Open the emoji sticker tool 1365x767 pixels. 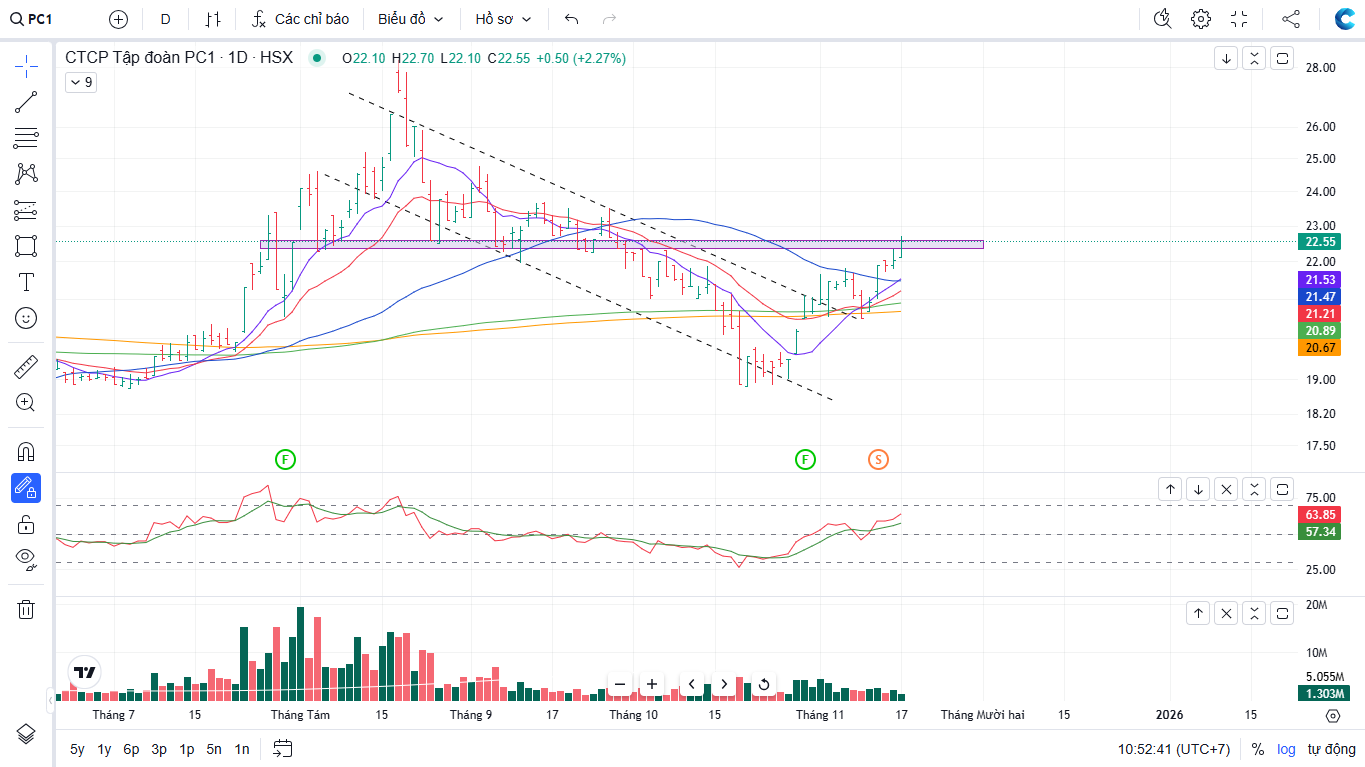point(26,318)
